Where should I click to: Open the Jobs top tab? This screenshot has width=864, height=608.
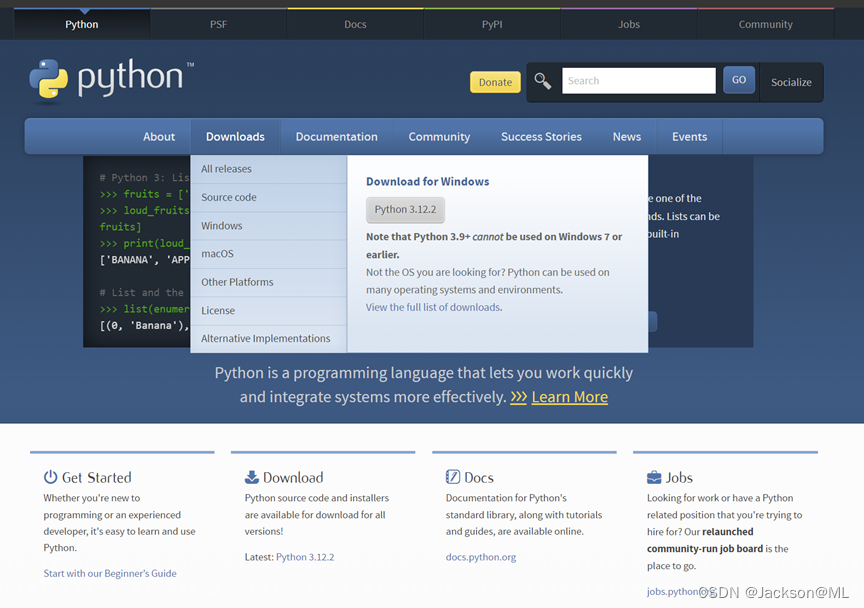[x=629, y=24]
